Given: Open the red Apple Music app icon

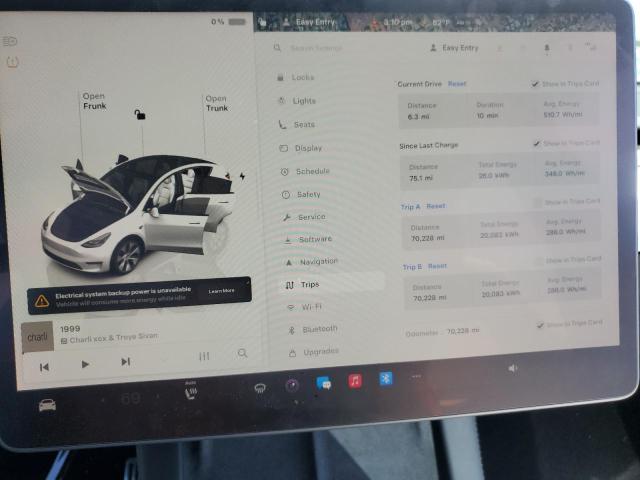Looking at the screenshot, I should coord(355,381).
